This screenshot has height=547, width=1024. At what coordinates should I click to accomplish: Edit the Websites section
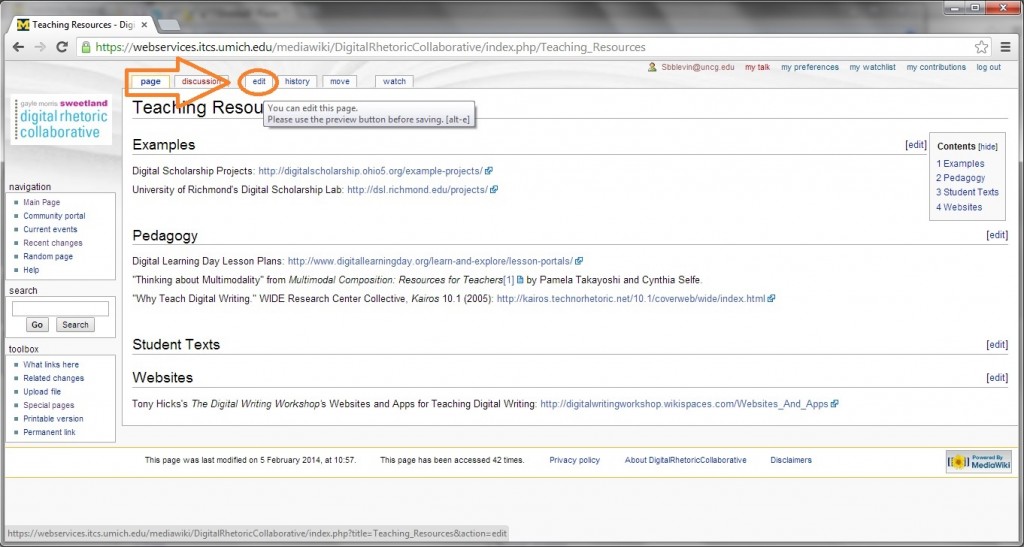tap(997, 377)
